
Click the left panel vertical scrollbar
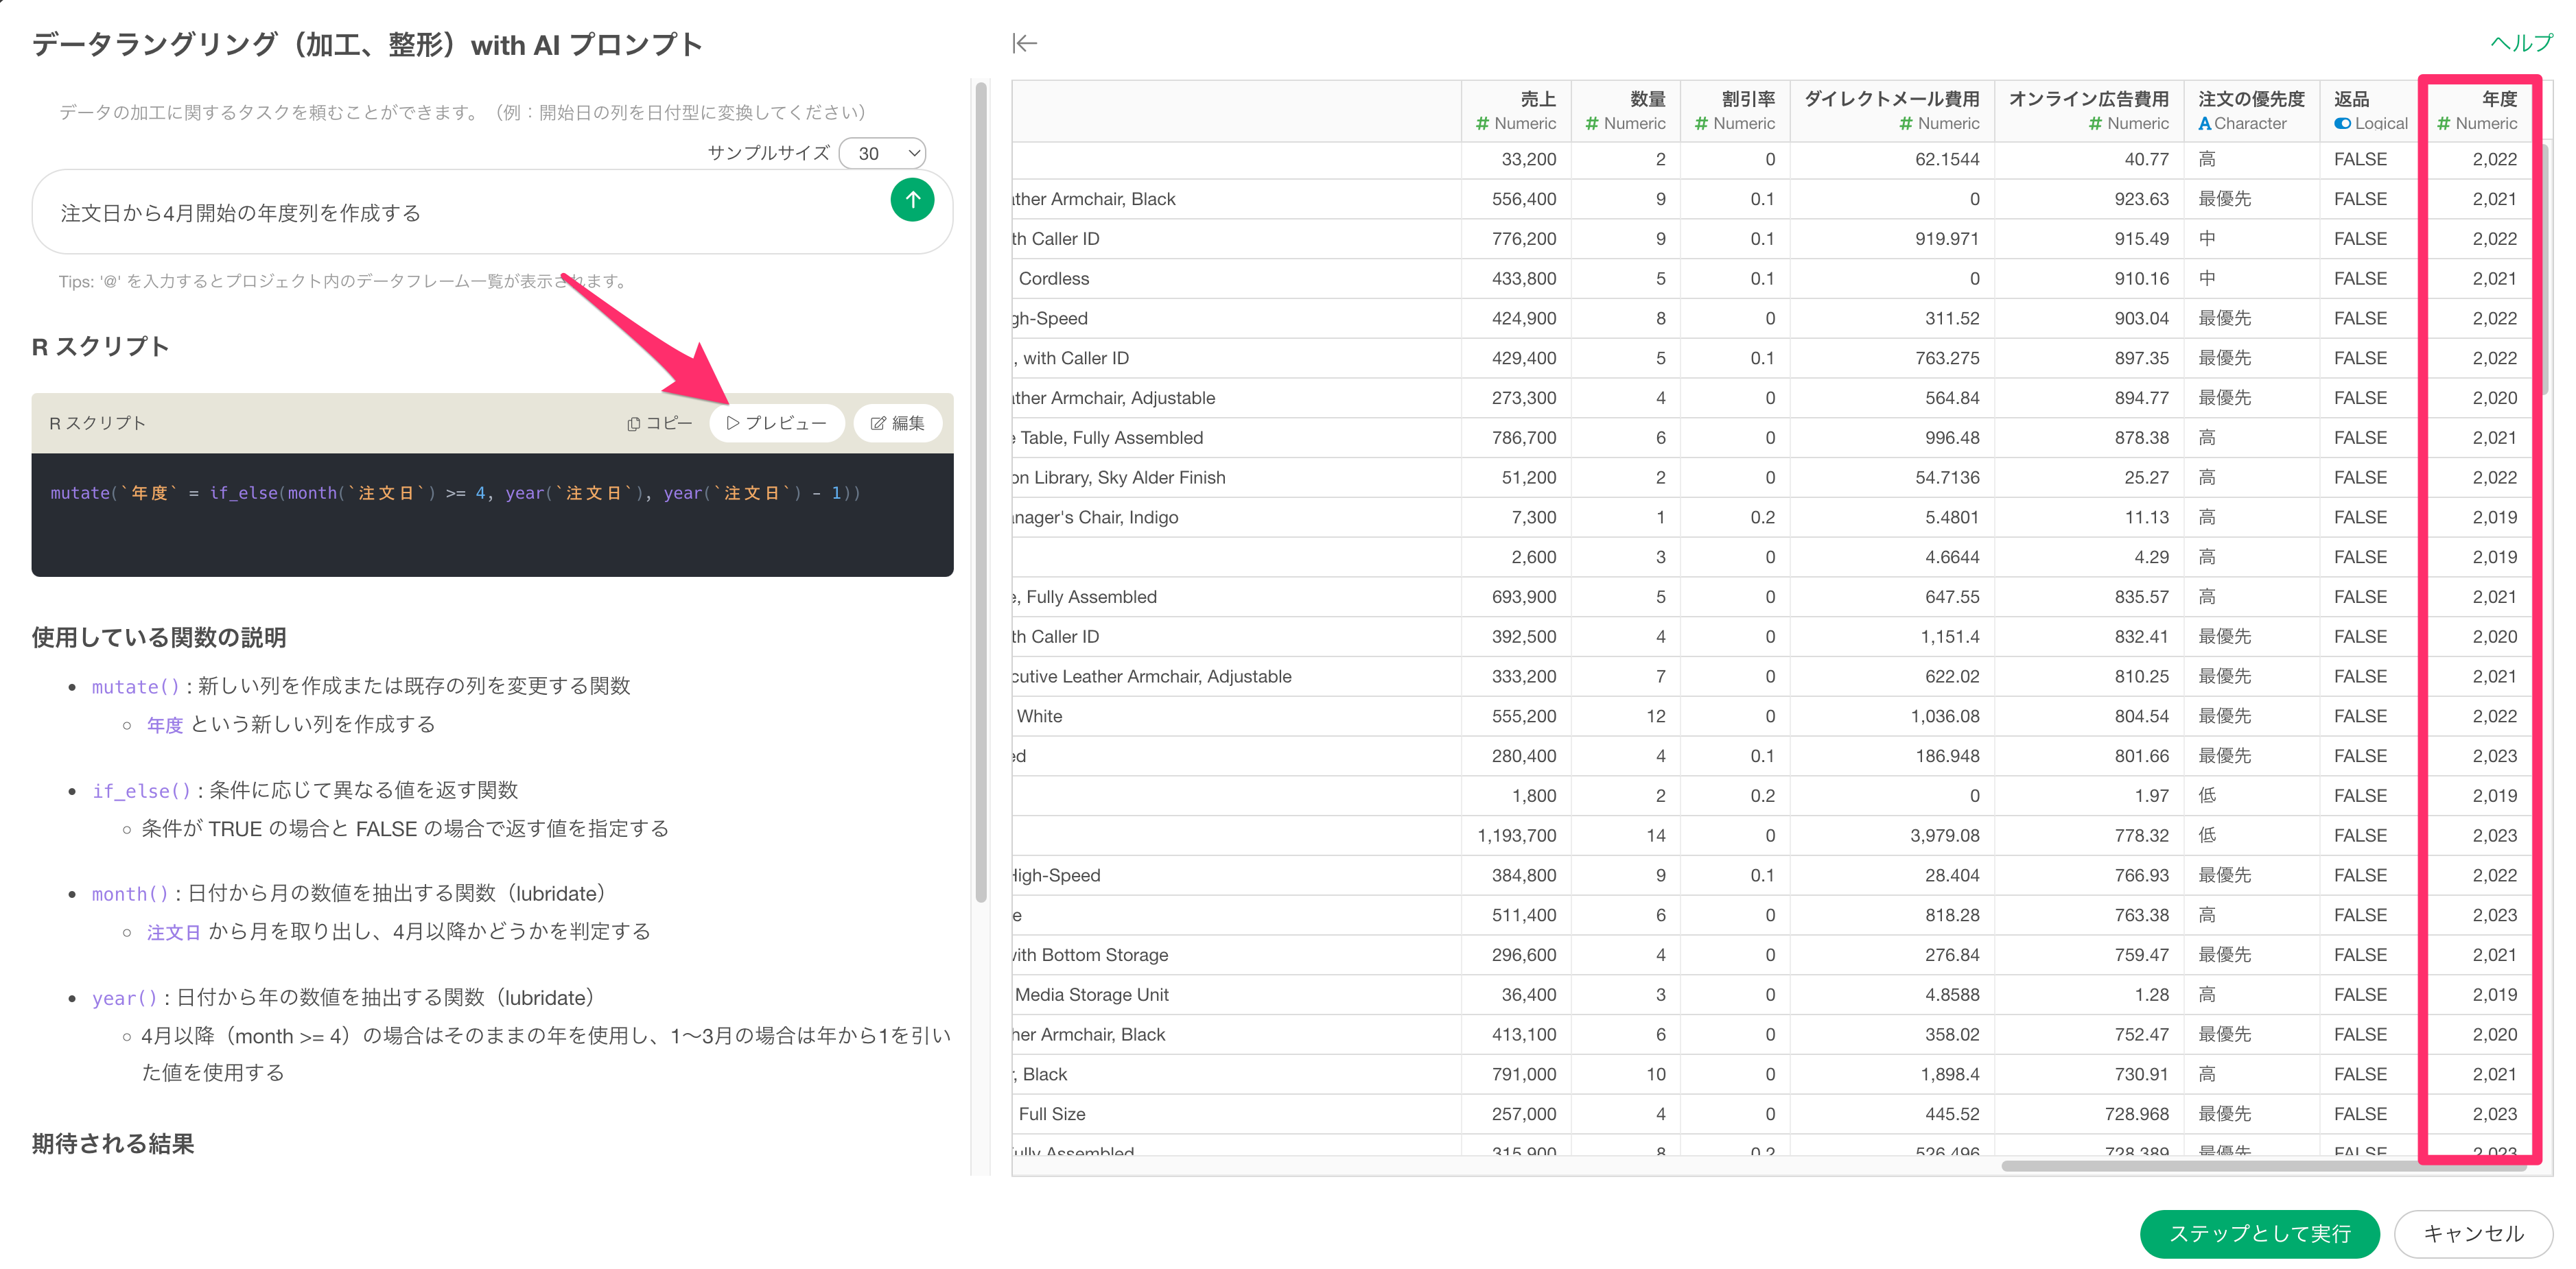(980, 490)
